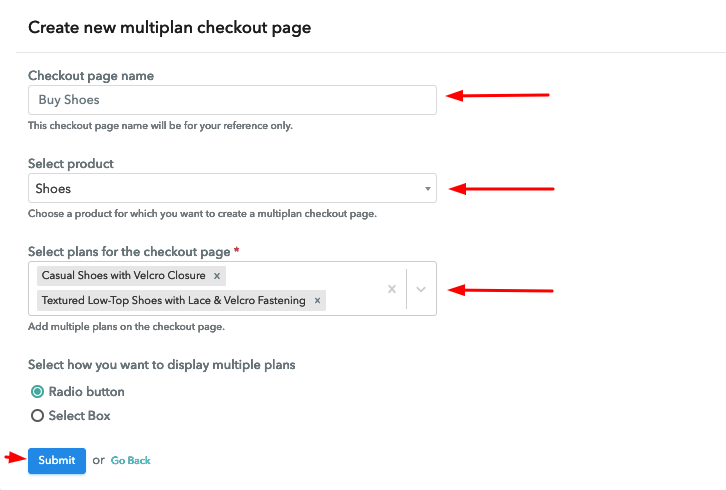Screen dimensions: 726x490
Task: Click the "Select plans for the checkout page" label
Action: (x=129, y=251)
